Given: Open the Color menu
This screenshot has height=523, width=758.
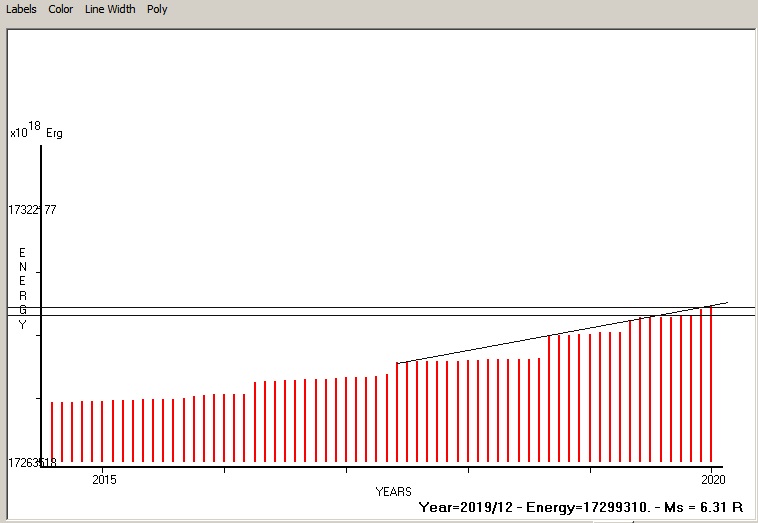Looking at the screenshot, I should [x=60, y=9].
